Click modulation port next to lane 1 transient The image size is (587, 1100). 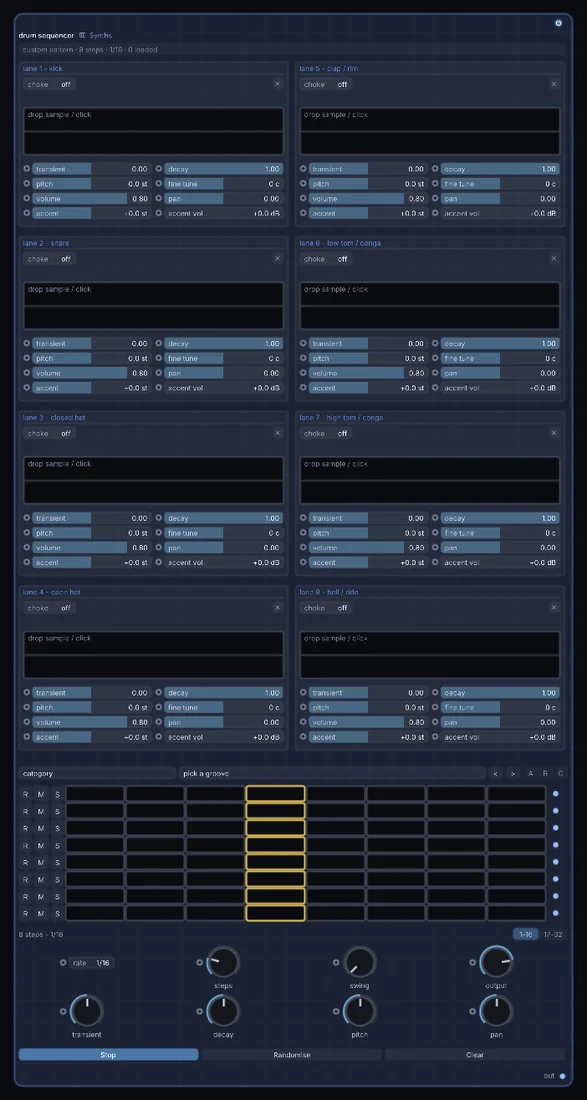coord(27,169)
